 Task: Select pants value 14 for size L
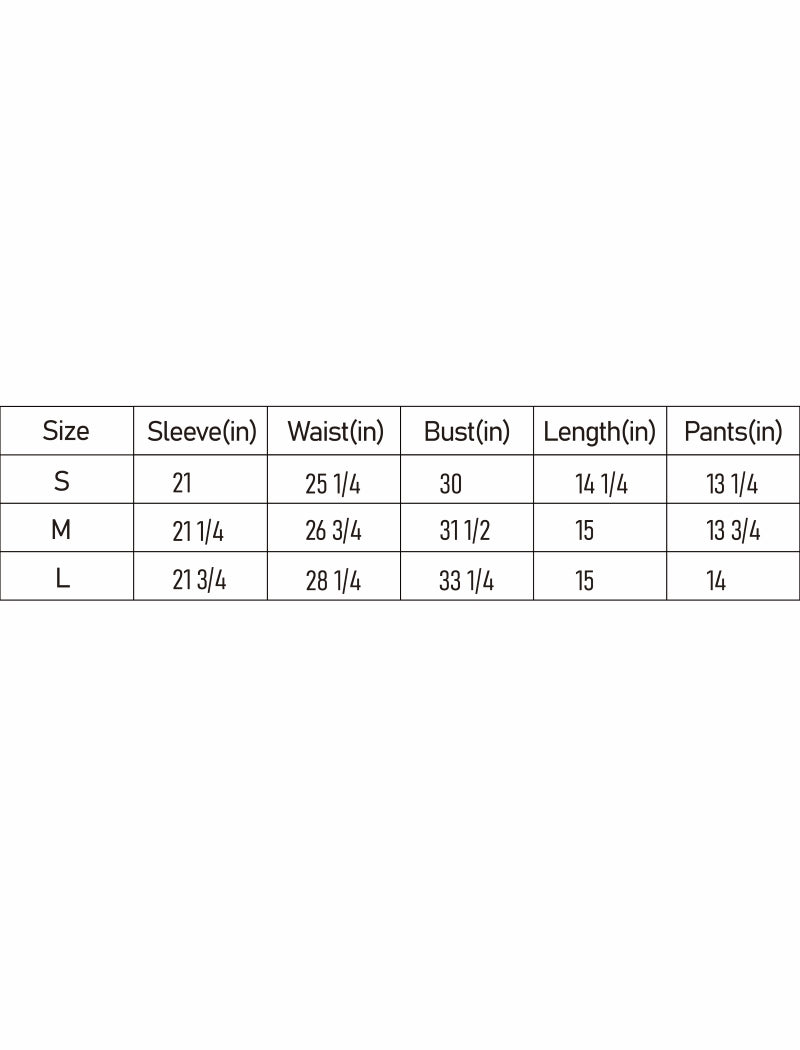click(716, 581)
